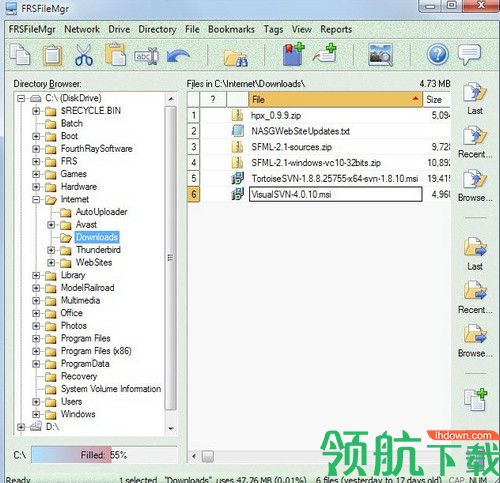Click the lower Last move-to folder icon
The image size is (500, 483).
click(x=475, y=247)
